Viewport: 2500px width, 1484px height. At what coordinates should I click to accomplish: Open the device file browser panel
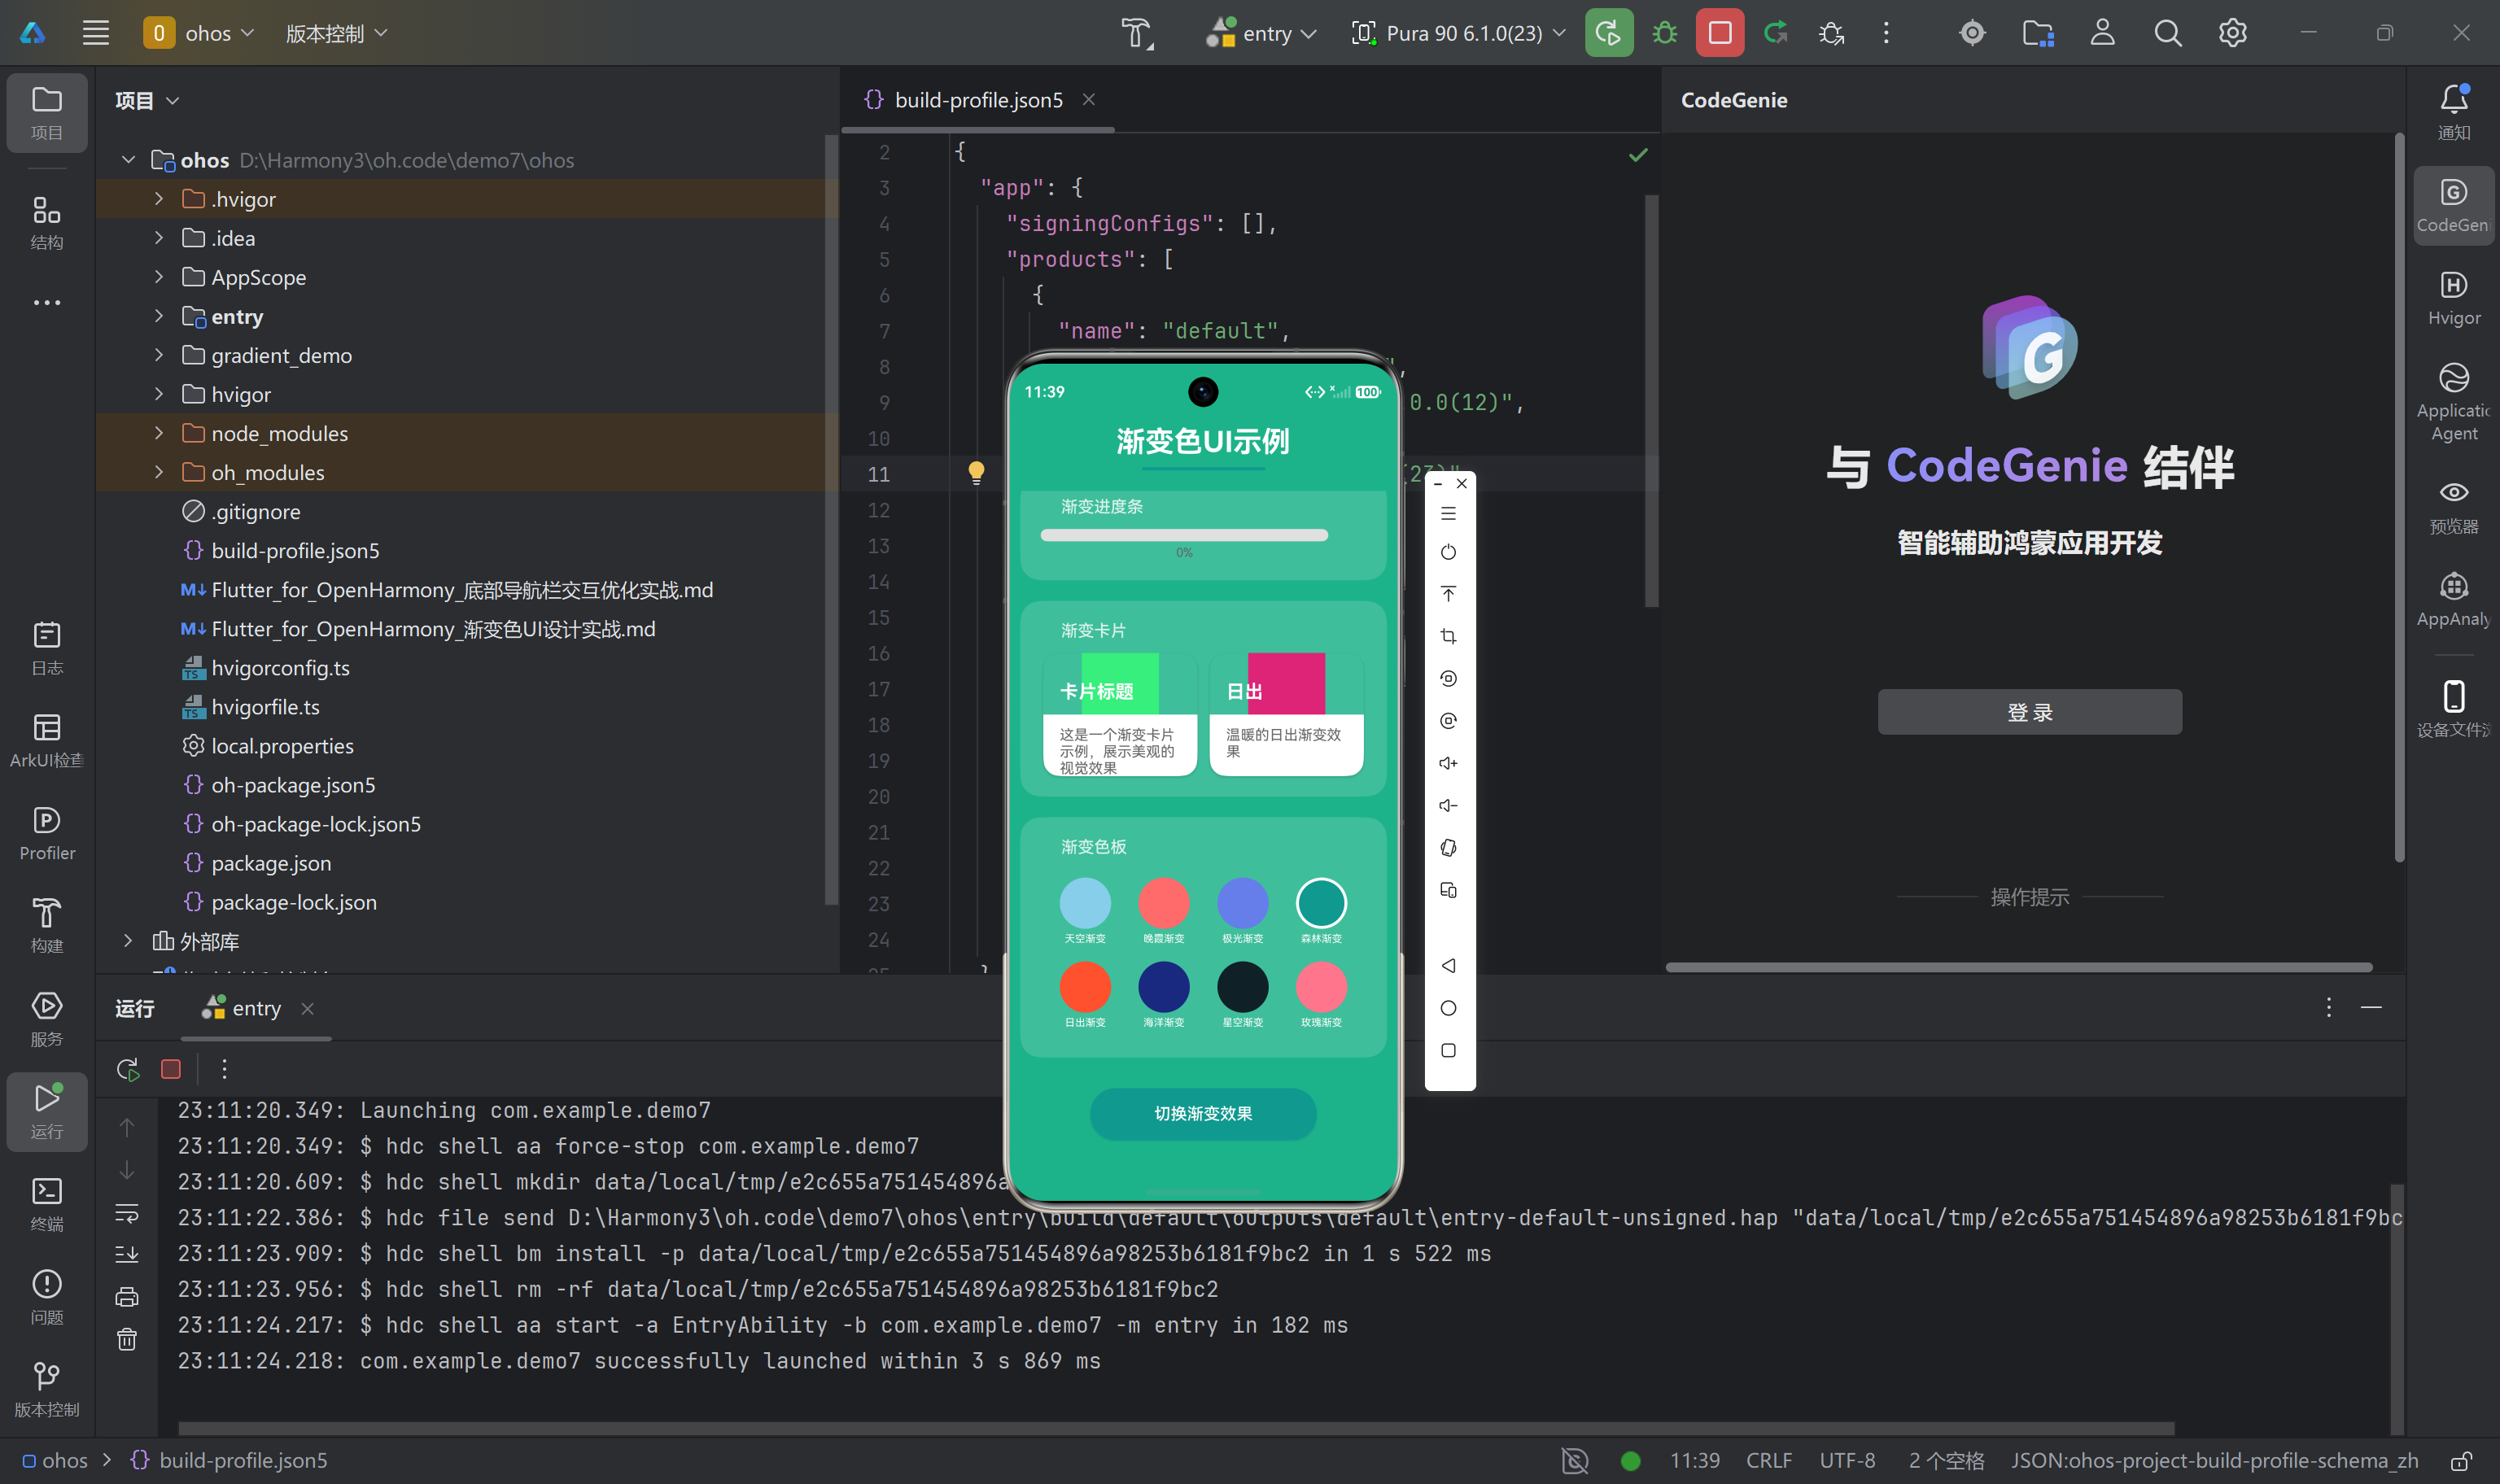[2453, 707]
